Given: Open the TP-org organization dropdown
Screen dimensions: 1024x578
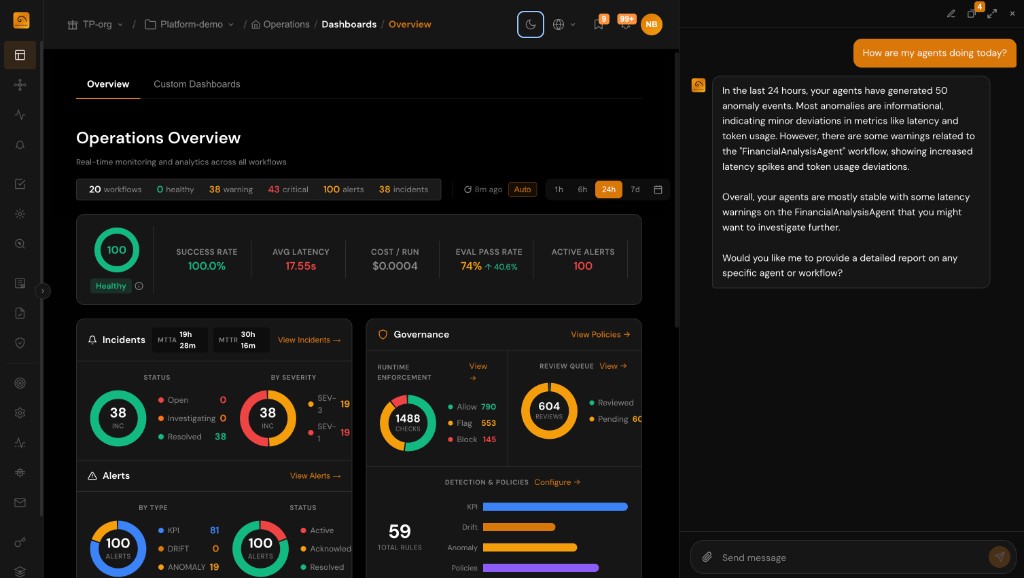Looking at the screenshot, I should tap(96, 24).
